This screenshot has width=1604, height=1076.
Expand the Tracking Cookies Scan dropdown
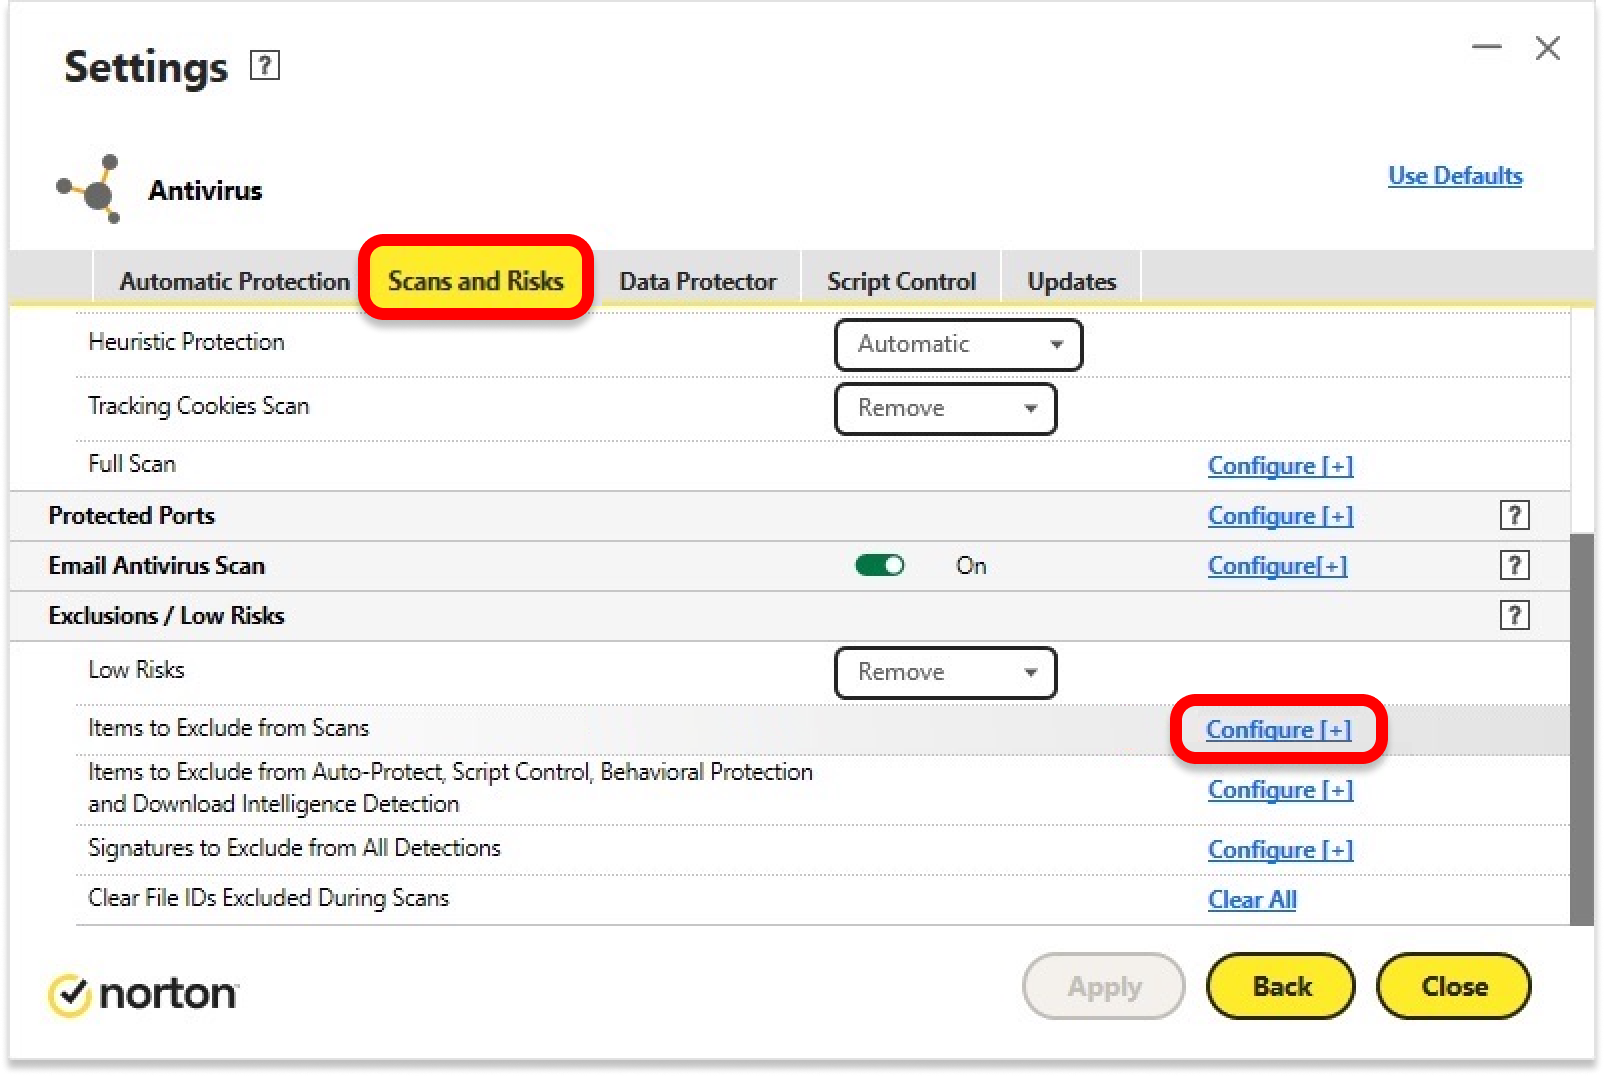click(x=945, y=409)
